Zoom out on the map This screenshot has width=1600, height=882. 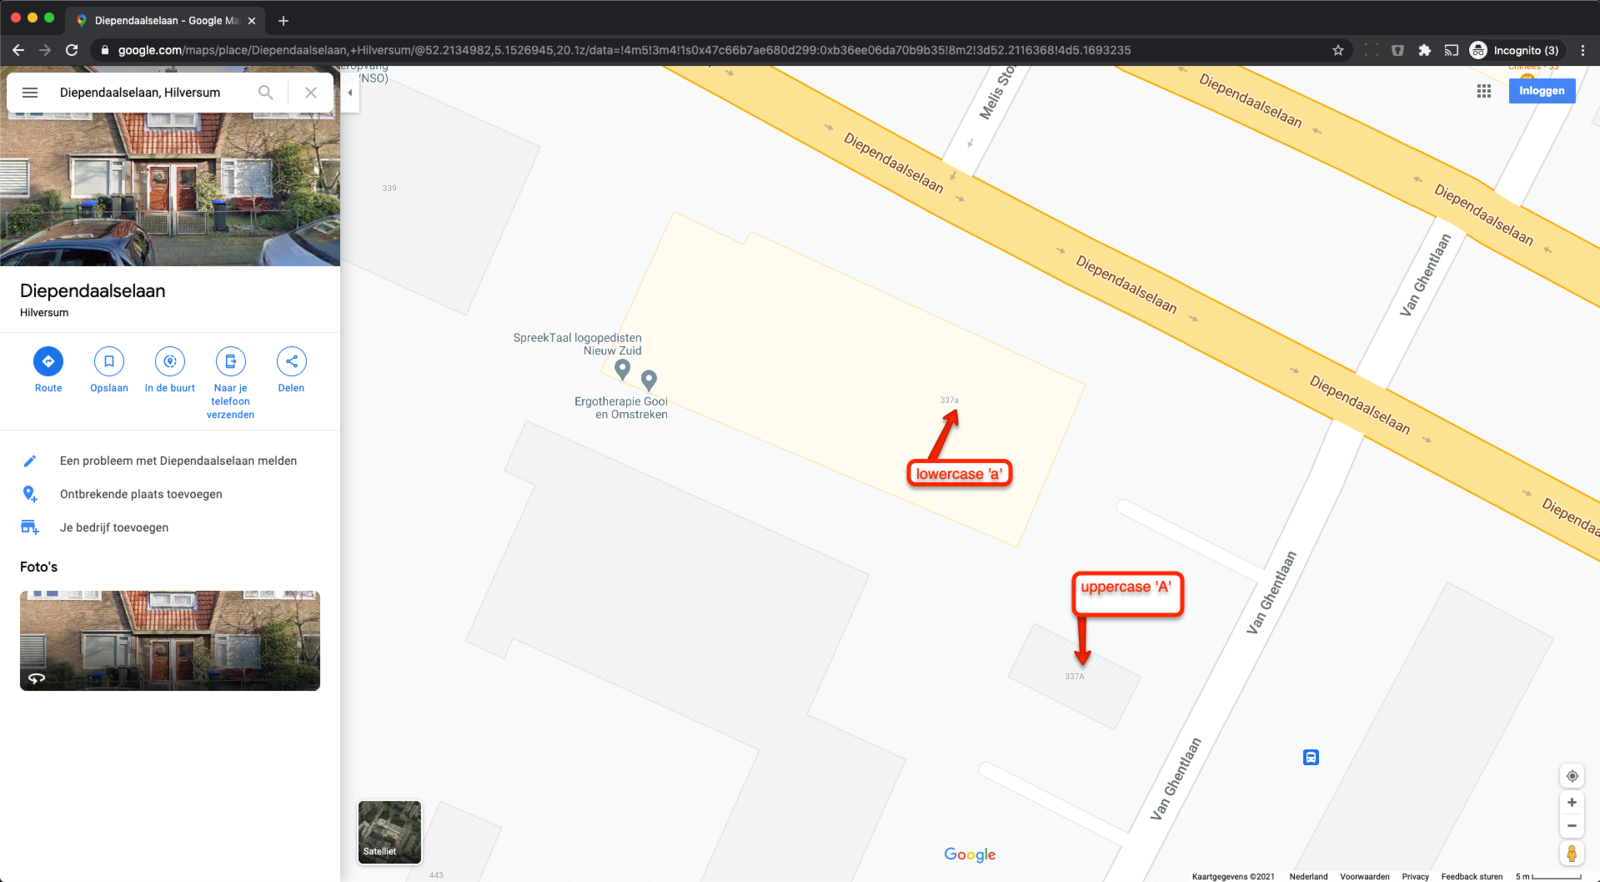1572,826
